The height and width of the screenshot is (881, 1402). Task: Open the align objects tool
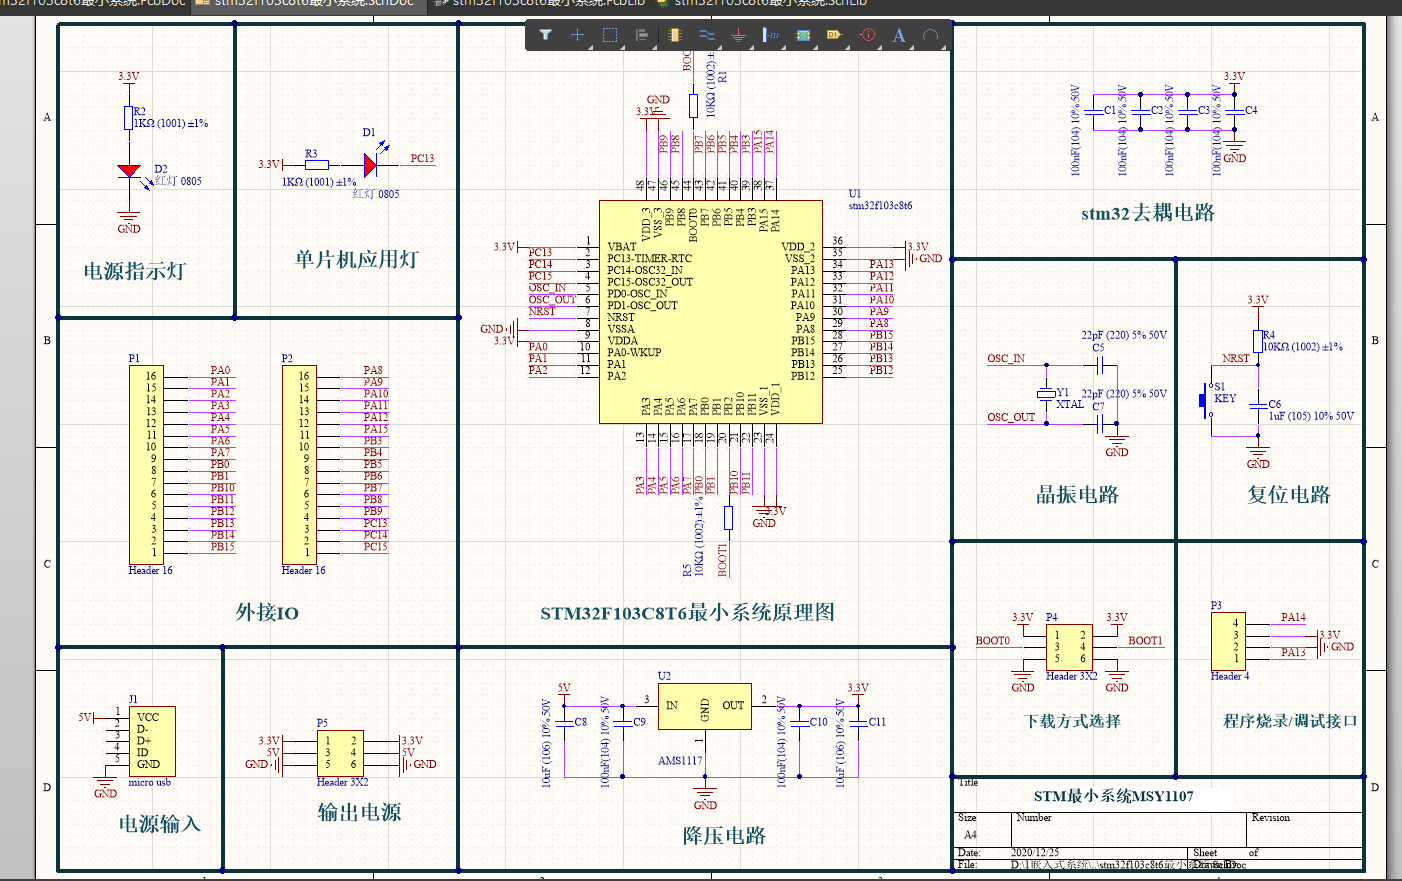pyautogui.click(x=641, y=35)
